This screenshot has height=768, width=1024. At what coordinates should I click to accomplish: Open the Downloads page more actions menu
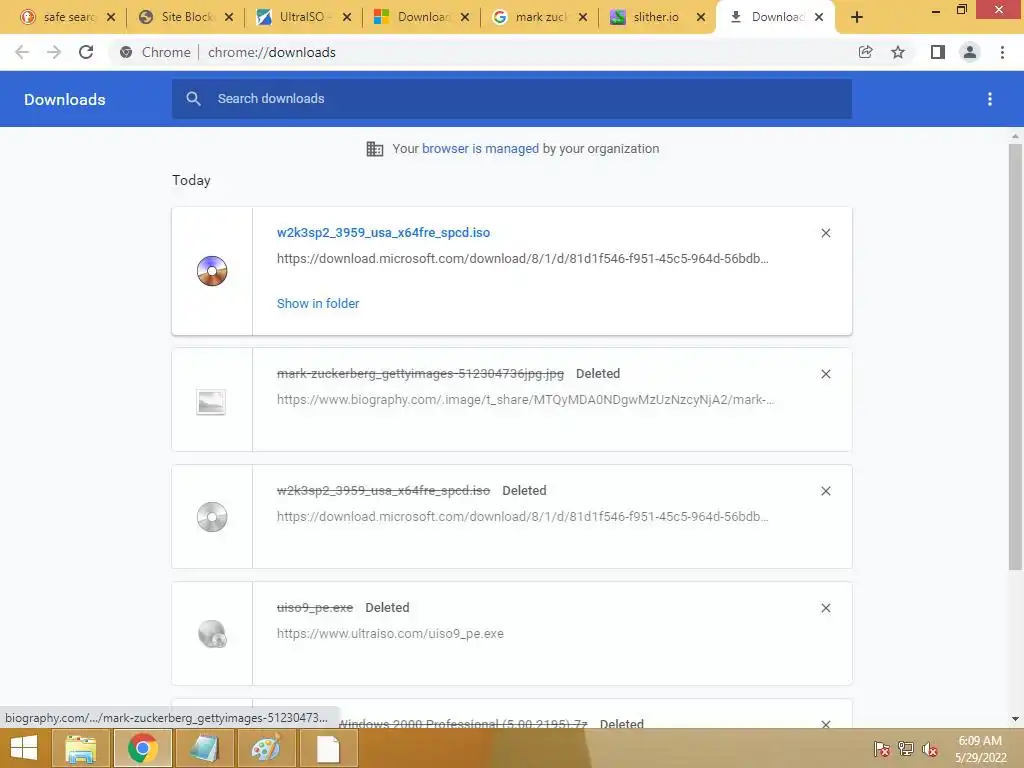(x=990, y=99)
